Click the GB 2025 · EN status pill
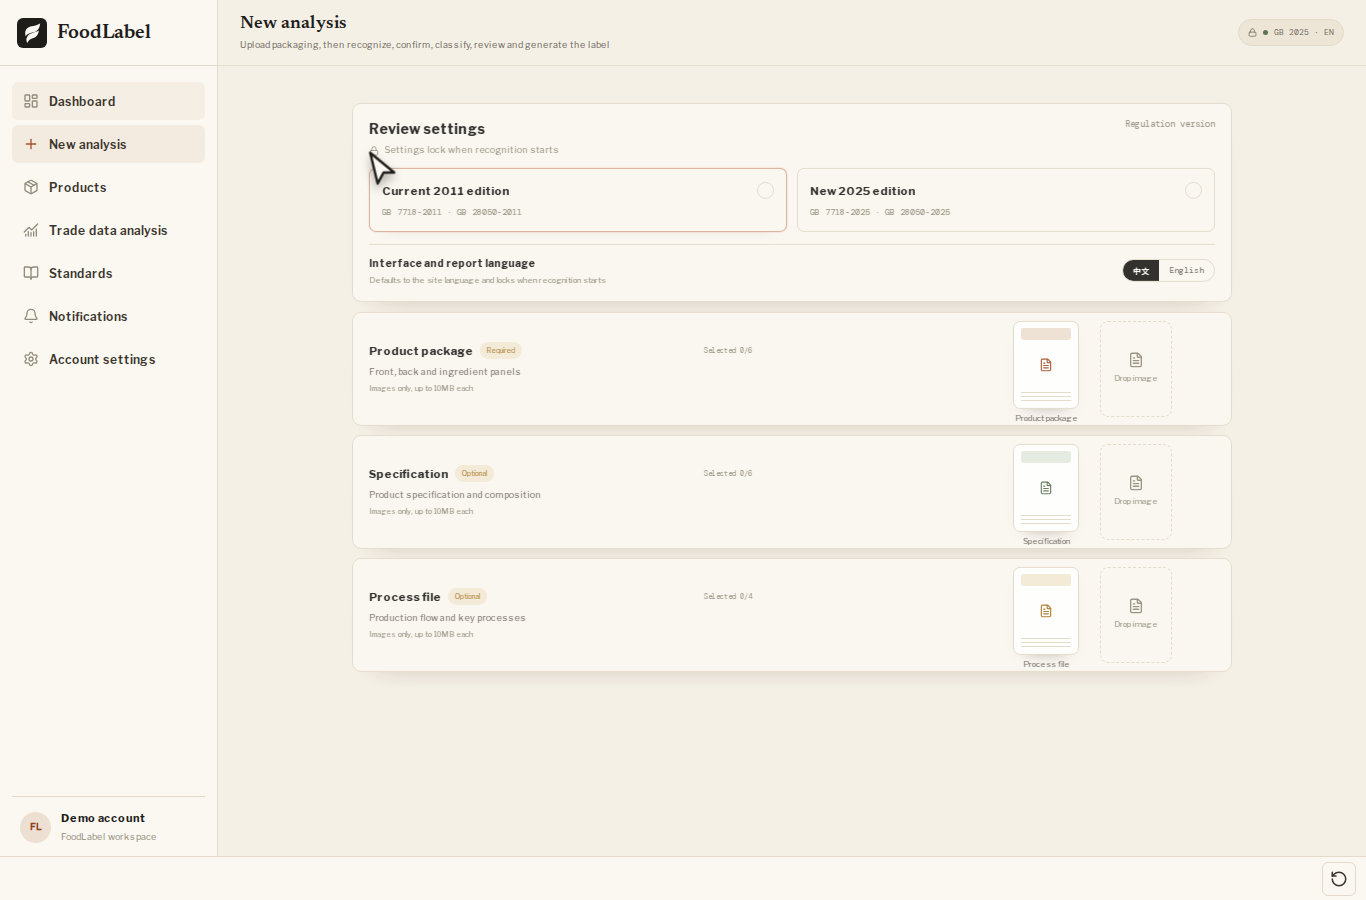Screen dimensions: 1366x900 click(x=1291, y=33)
